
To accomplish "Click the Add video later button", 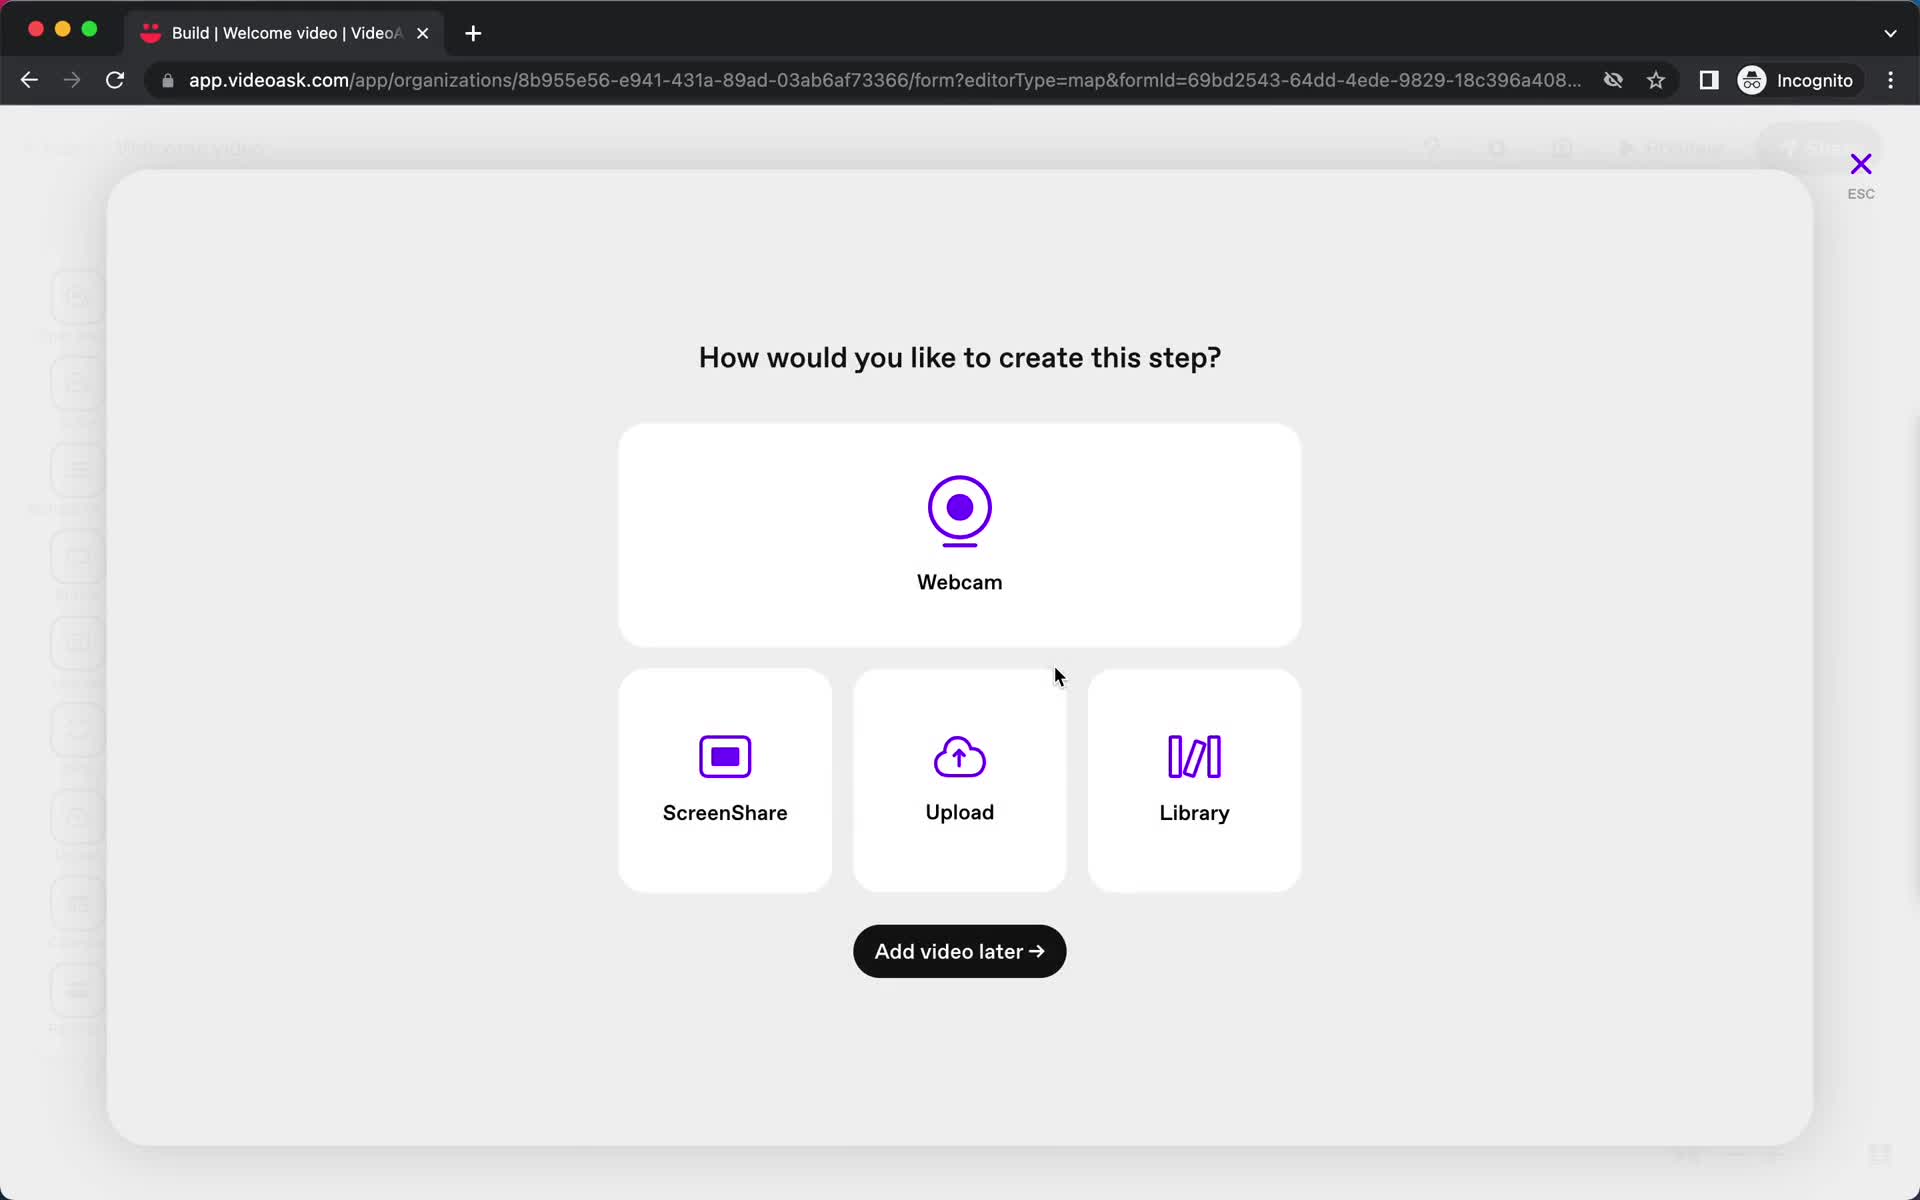I will [959, 951].
